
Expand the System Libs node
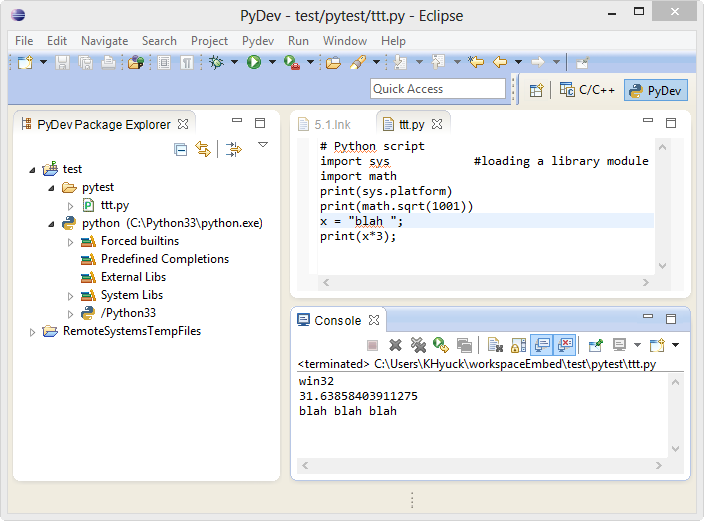pos(70,296)
